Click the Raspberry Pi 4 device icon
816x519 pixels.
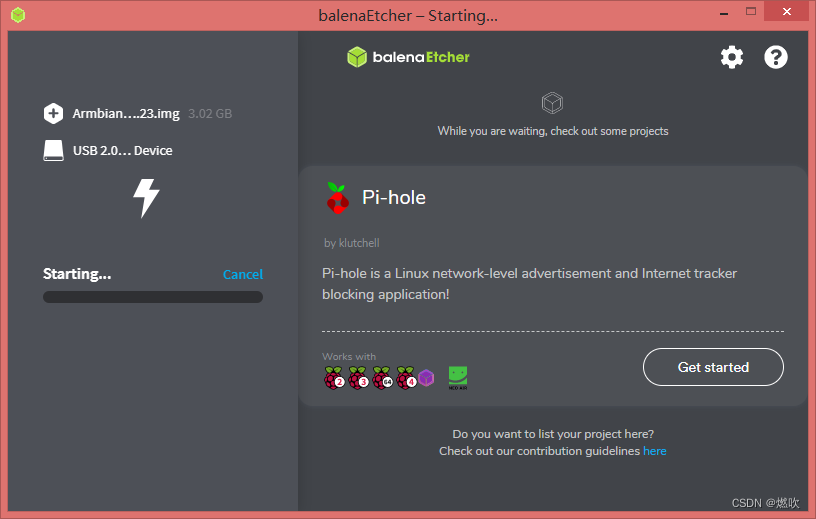tap(406, 378)
